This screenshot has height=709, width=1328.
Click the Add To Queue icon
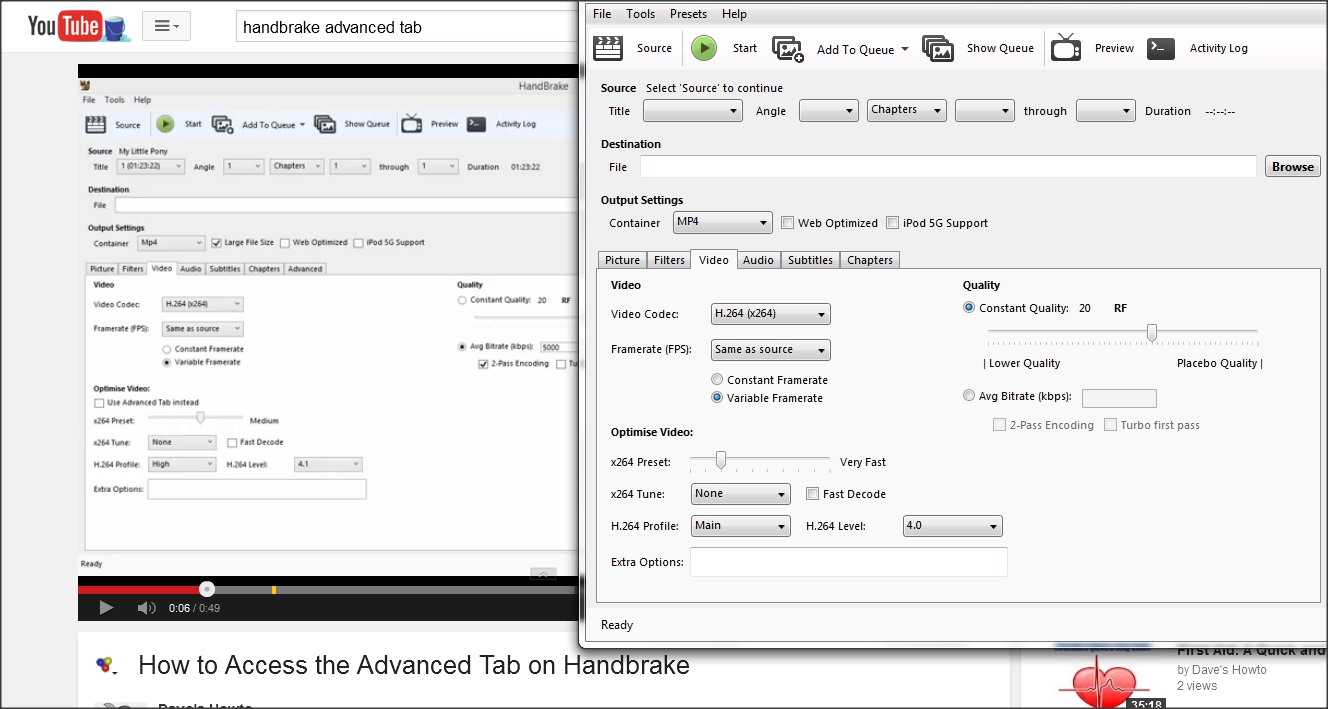click(x=788, y=49)
